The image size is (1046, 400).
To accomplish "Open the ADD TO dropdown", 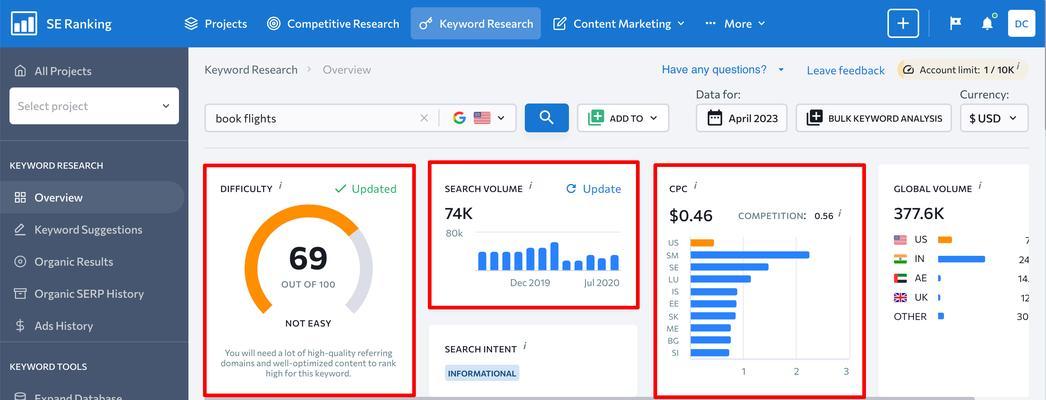I will [623, 118].
